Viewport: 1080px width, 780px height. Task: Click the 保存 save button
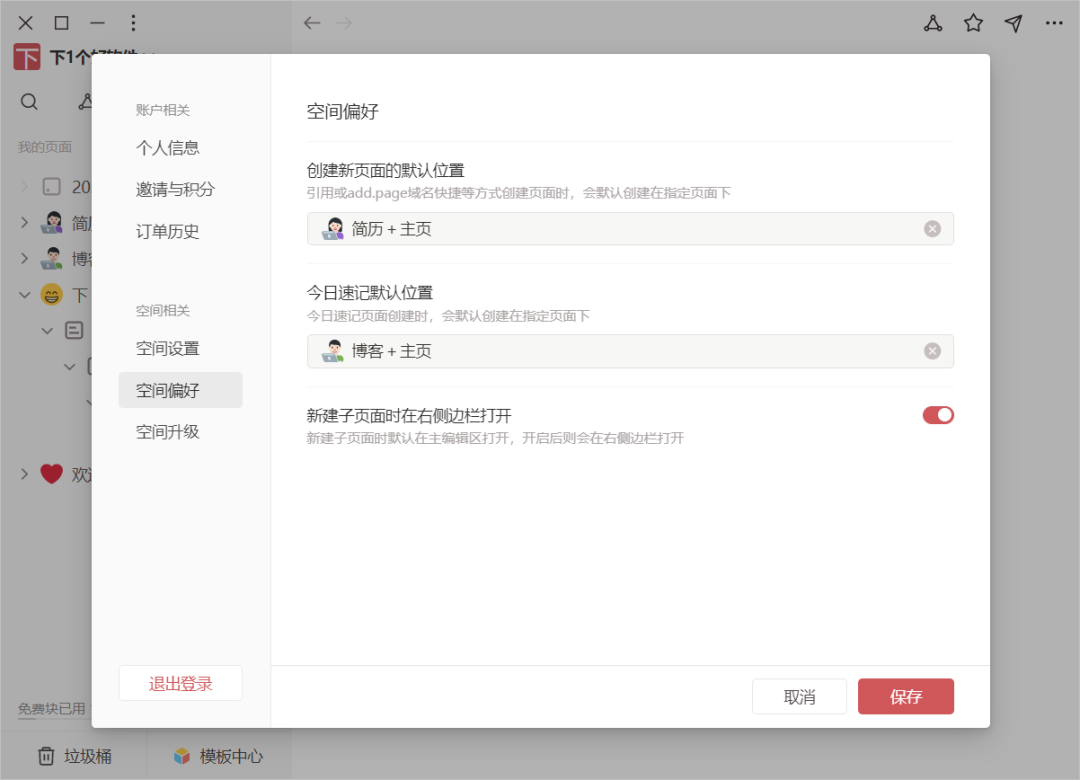tap(905, 696)
